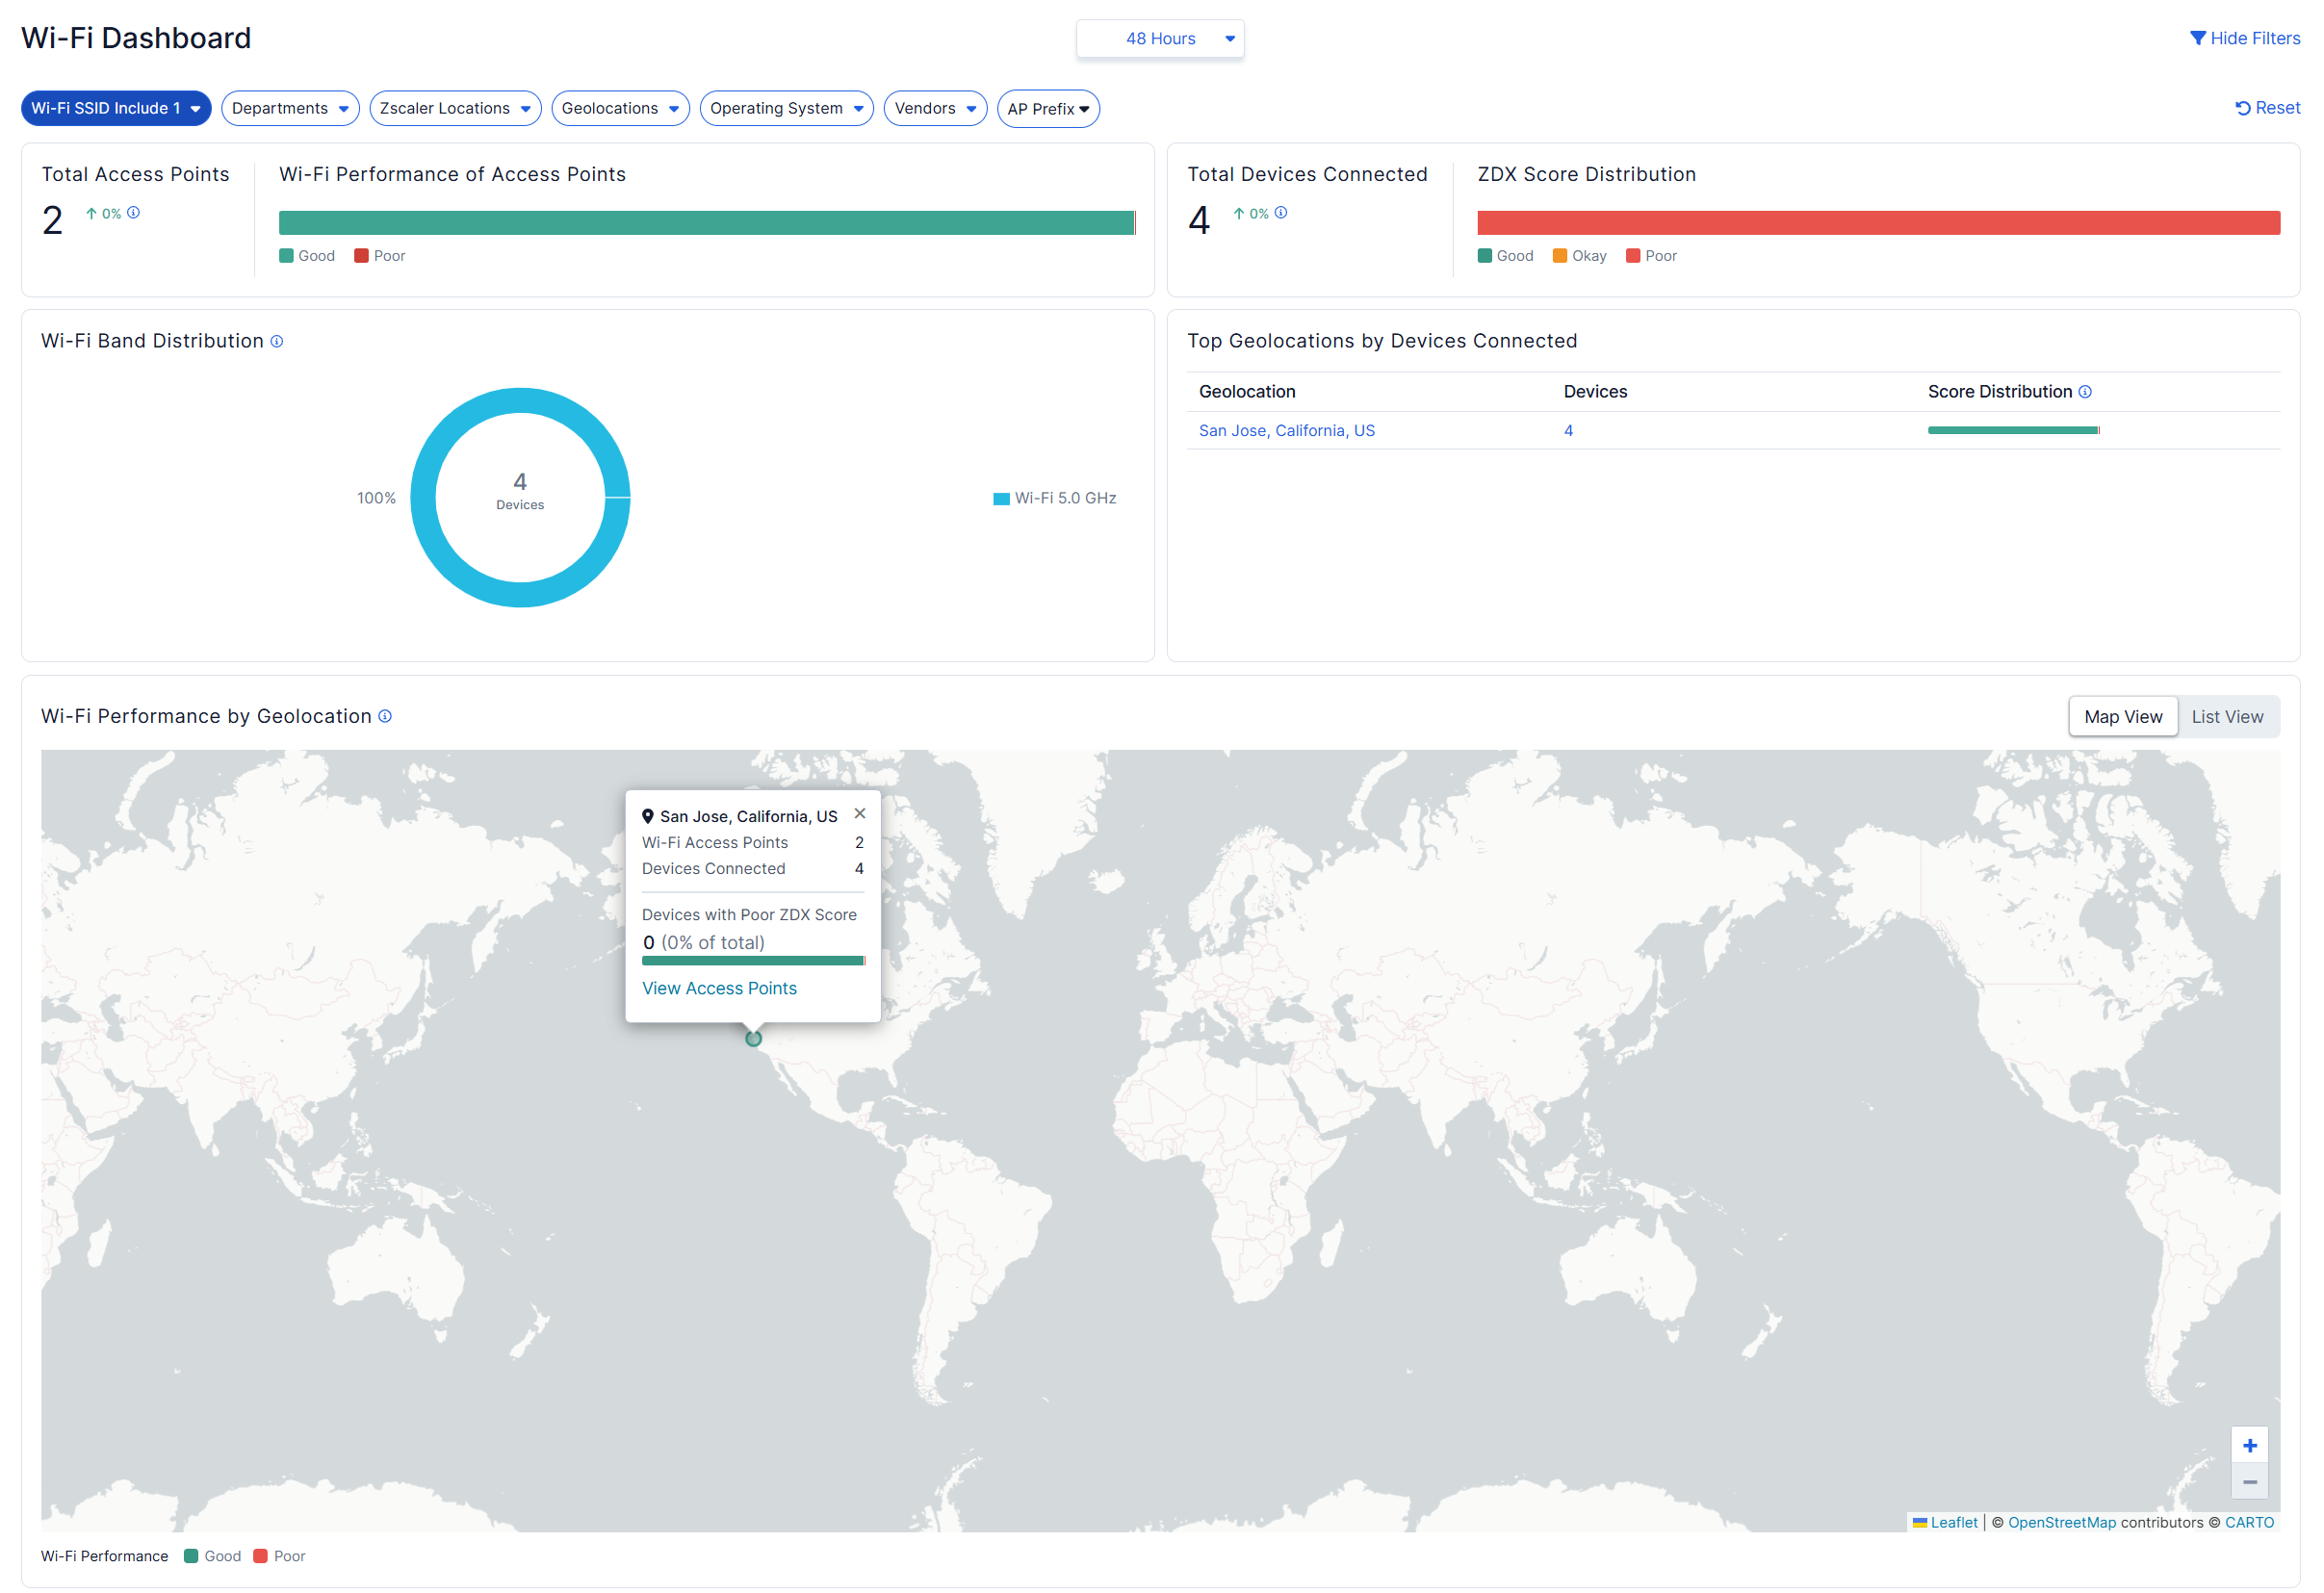The height and width of the screenshot is (1593, 2324).
Task: Open info icon for Wi-Fi Performance by Geolocation
Action: click(385, 717)
